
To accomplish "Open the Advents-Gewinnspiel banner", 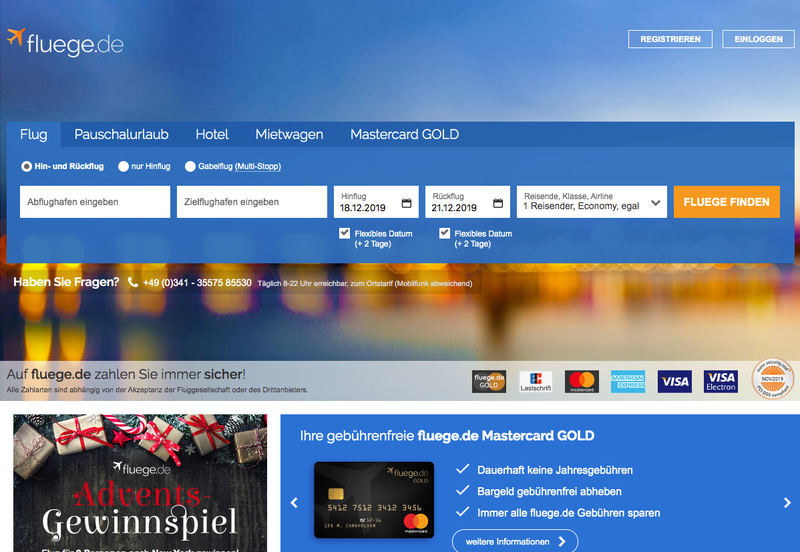I will point(140,483).
